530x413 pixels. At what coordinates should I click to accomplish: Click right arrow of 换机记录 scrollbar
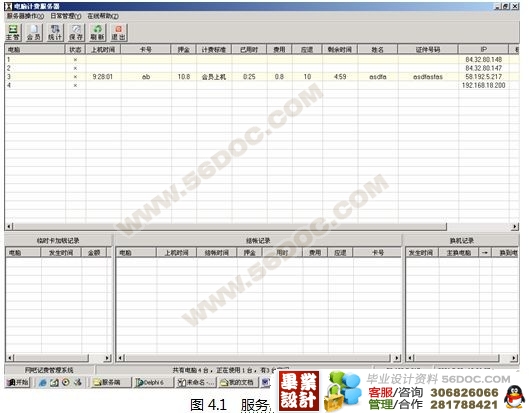[514, 358]
